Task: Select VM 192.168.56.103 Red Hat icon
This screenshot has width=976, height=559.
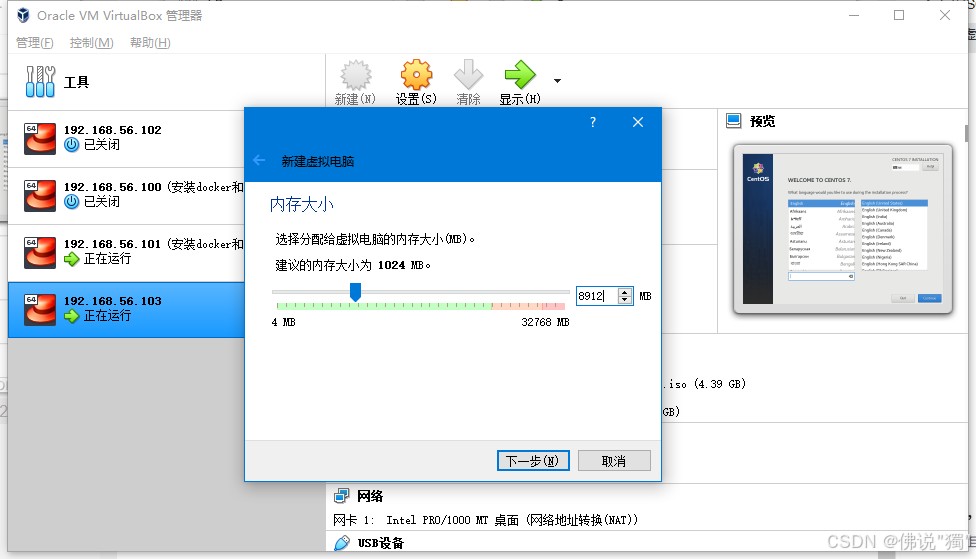Action: (40, 310)
